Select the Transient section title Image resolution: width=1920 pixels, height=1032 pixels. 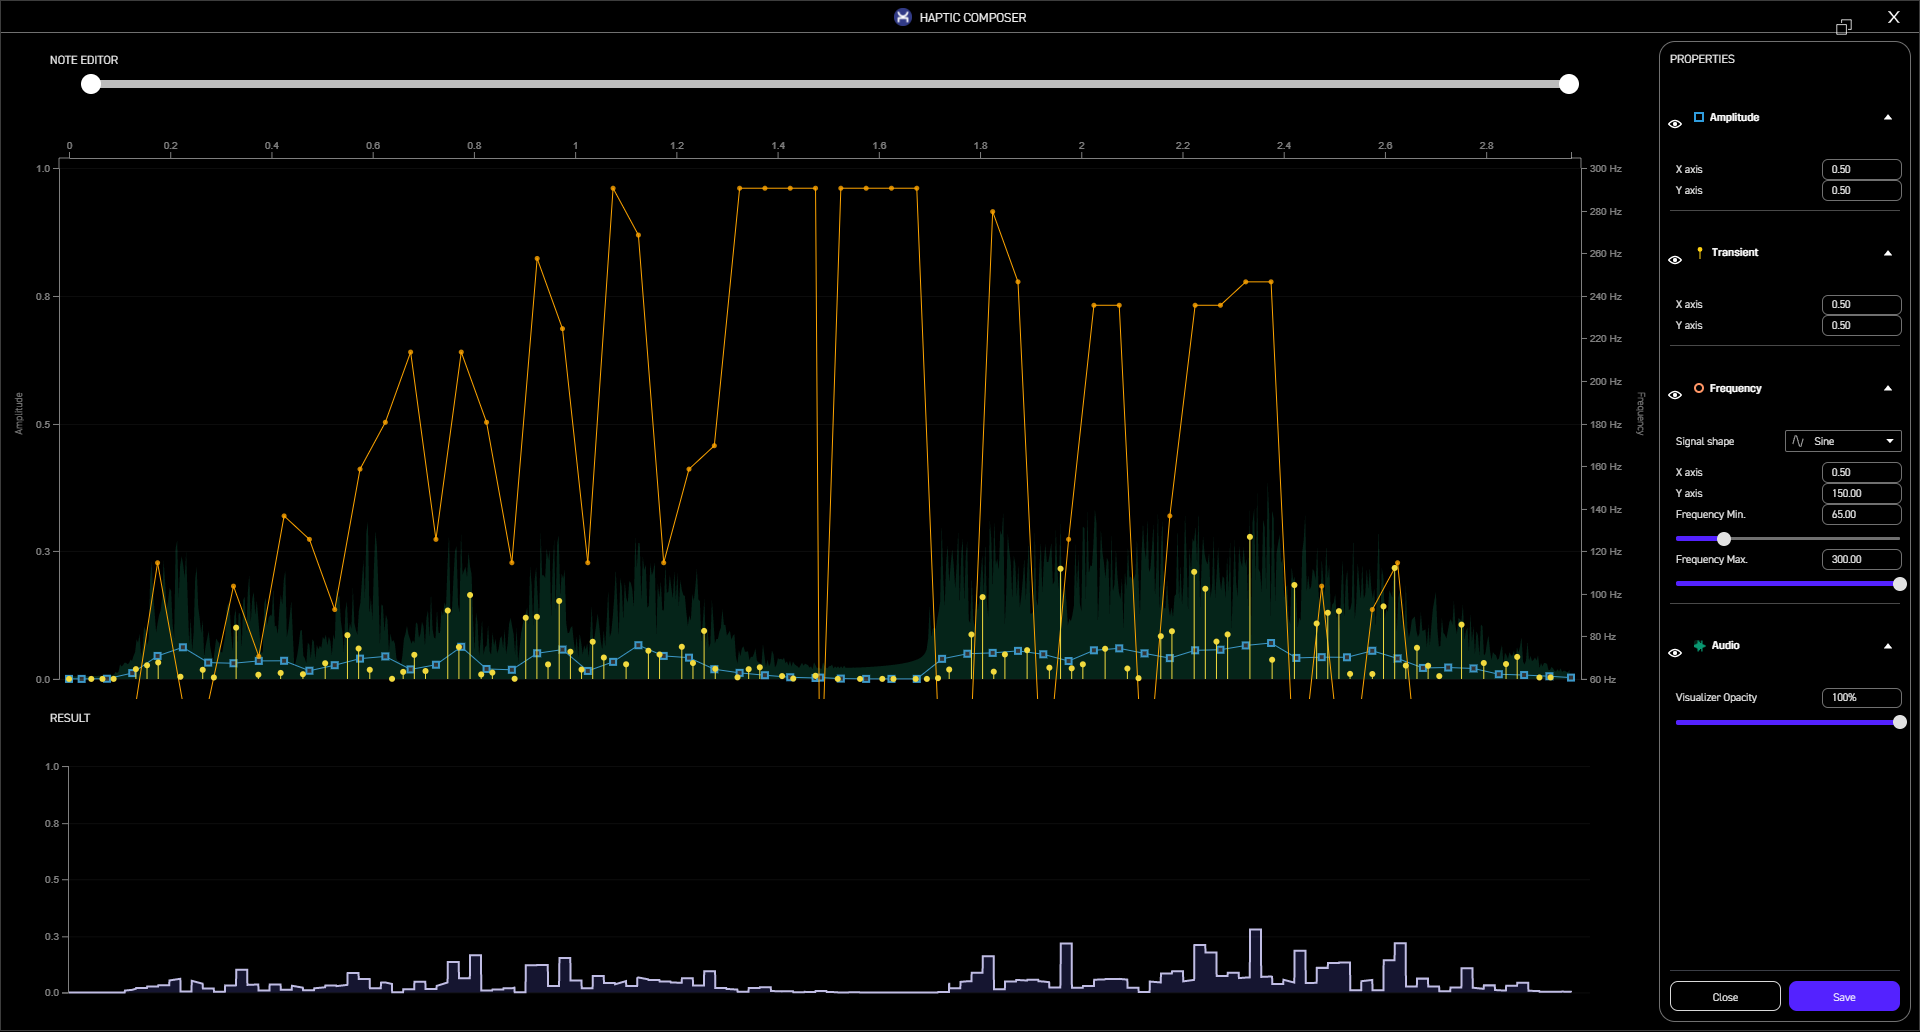(1734, 252)
